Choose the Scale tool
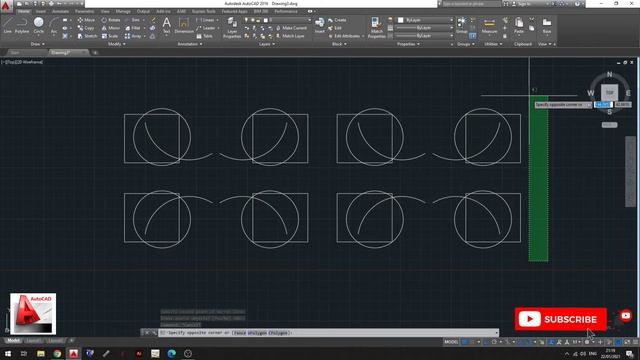Screen dimensions: 640x360 pyautogui.click(x=110, y=36)
